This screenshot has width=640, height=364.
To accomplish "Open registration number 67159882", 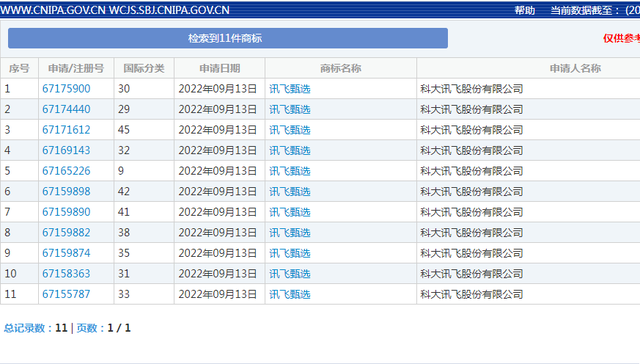I will coord(66,232).
